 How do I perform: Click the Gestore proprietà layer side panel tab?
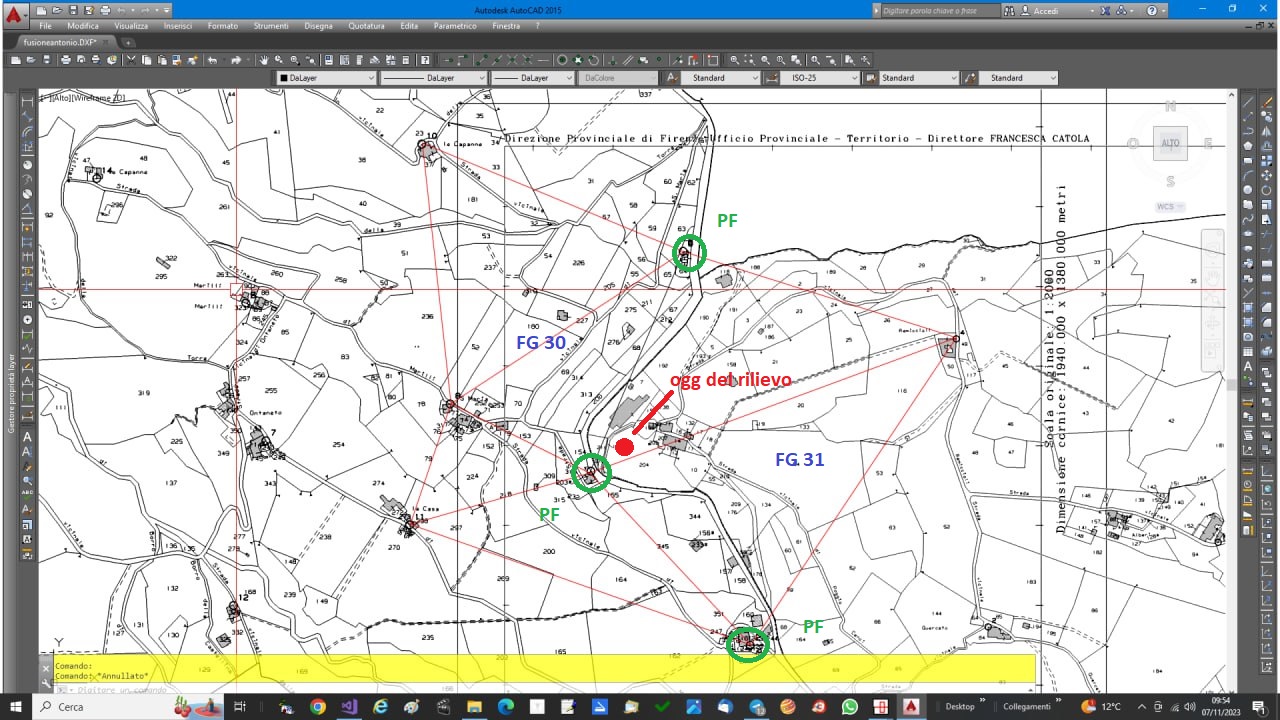pyautogui.click(x=12, y=391)
